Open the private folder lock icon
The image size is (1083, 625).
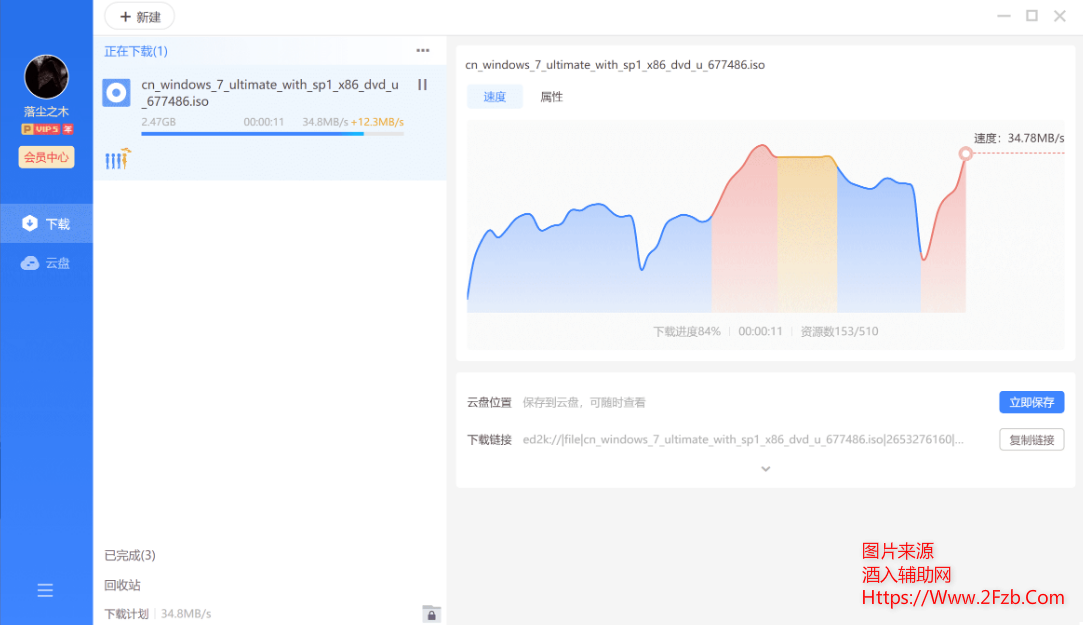click(431, 614)
